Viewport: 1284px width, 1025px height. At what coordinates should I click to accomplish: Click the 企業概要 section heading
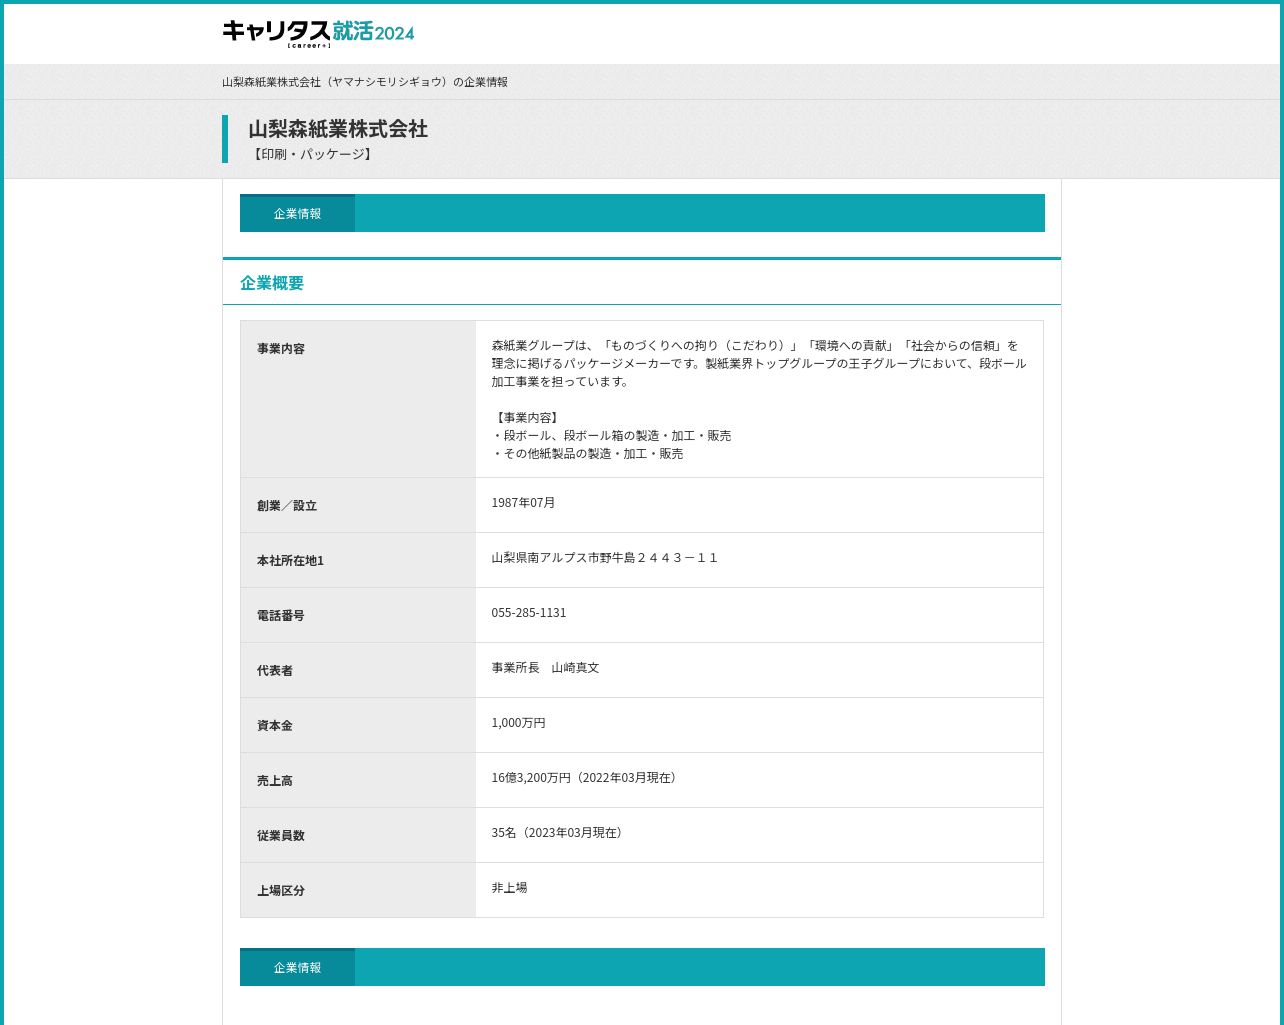(272, 283)
